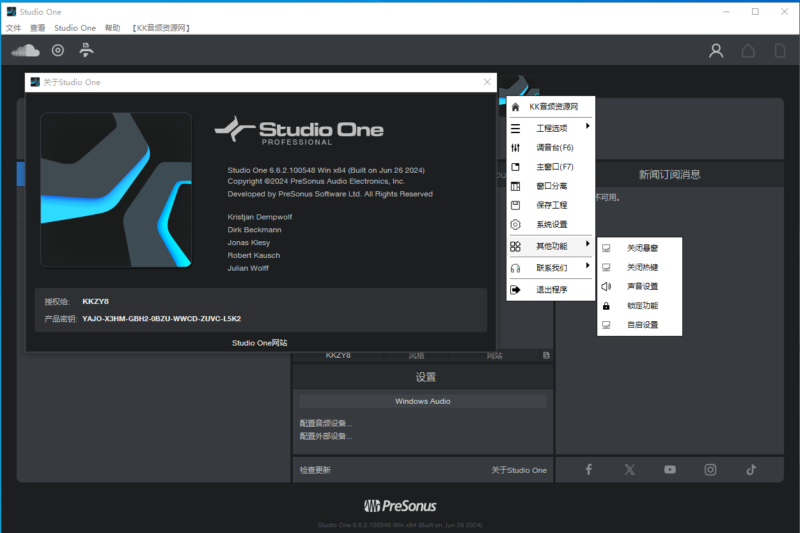Screen dimensions: 800x533
Task: Click the X (Twitter) social icon
Action: pyautogui.click(x=629, y=470)
